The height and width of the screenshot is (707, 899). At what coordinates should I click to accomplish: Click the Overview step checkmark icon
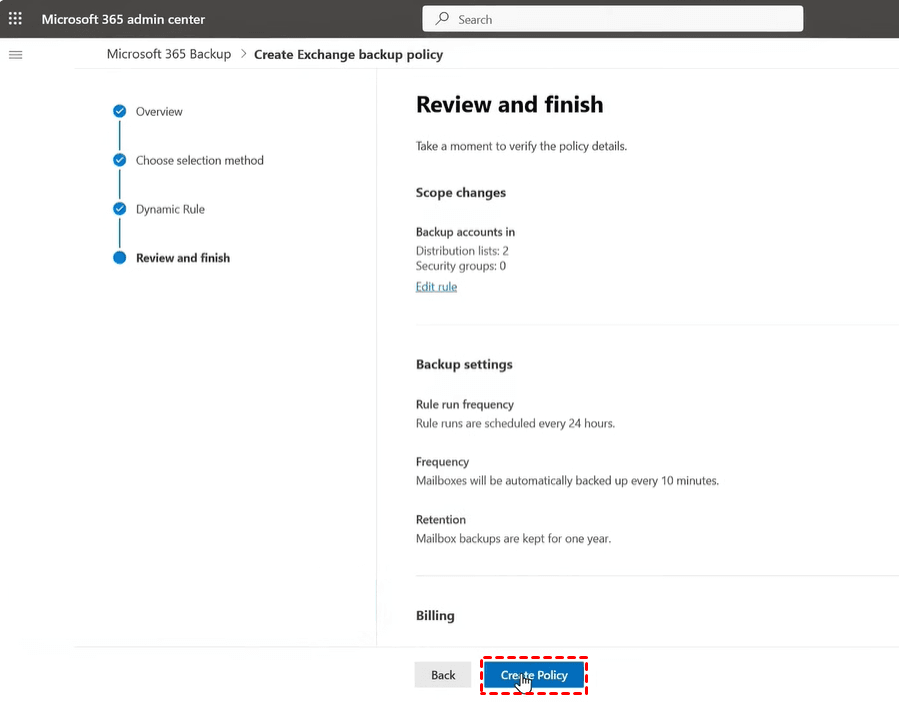(x=120, y=111)
